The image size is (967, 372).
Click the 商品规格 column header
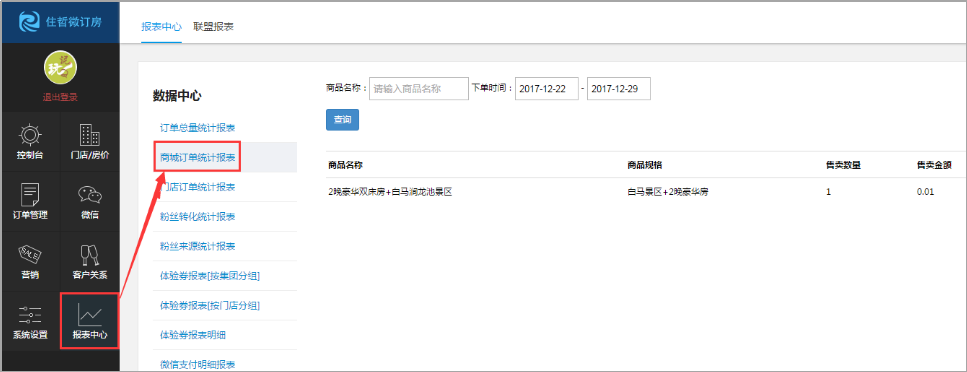click(x=644, y=165)
